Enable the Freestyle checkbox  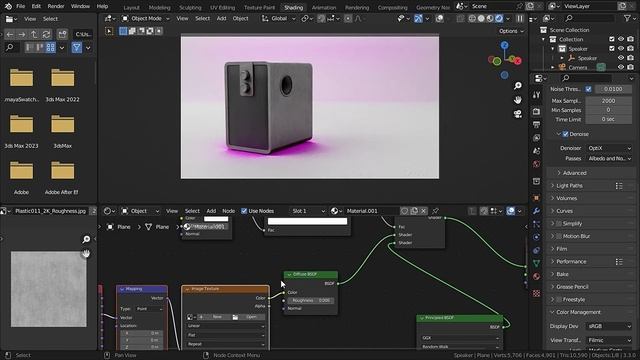click(x=559, y=300)
